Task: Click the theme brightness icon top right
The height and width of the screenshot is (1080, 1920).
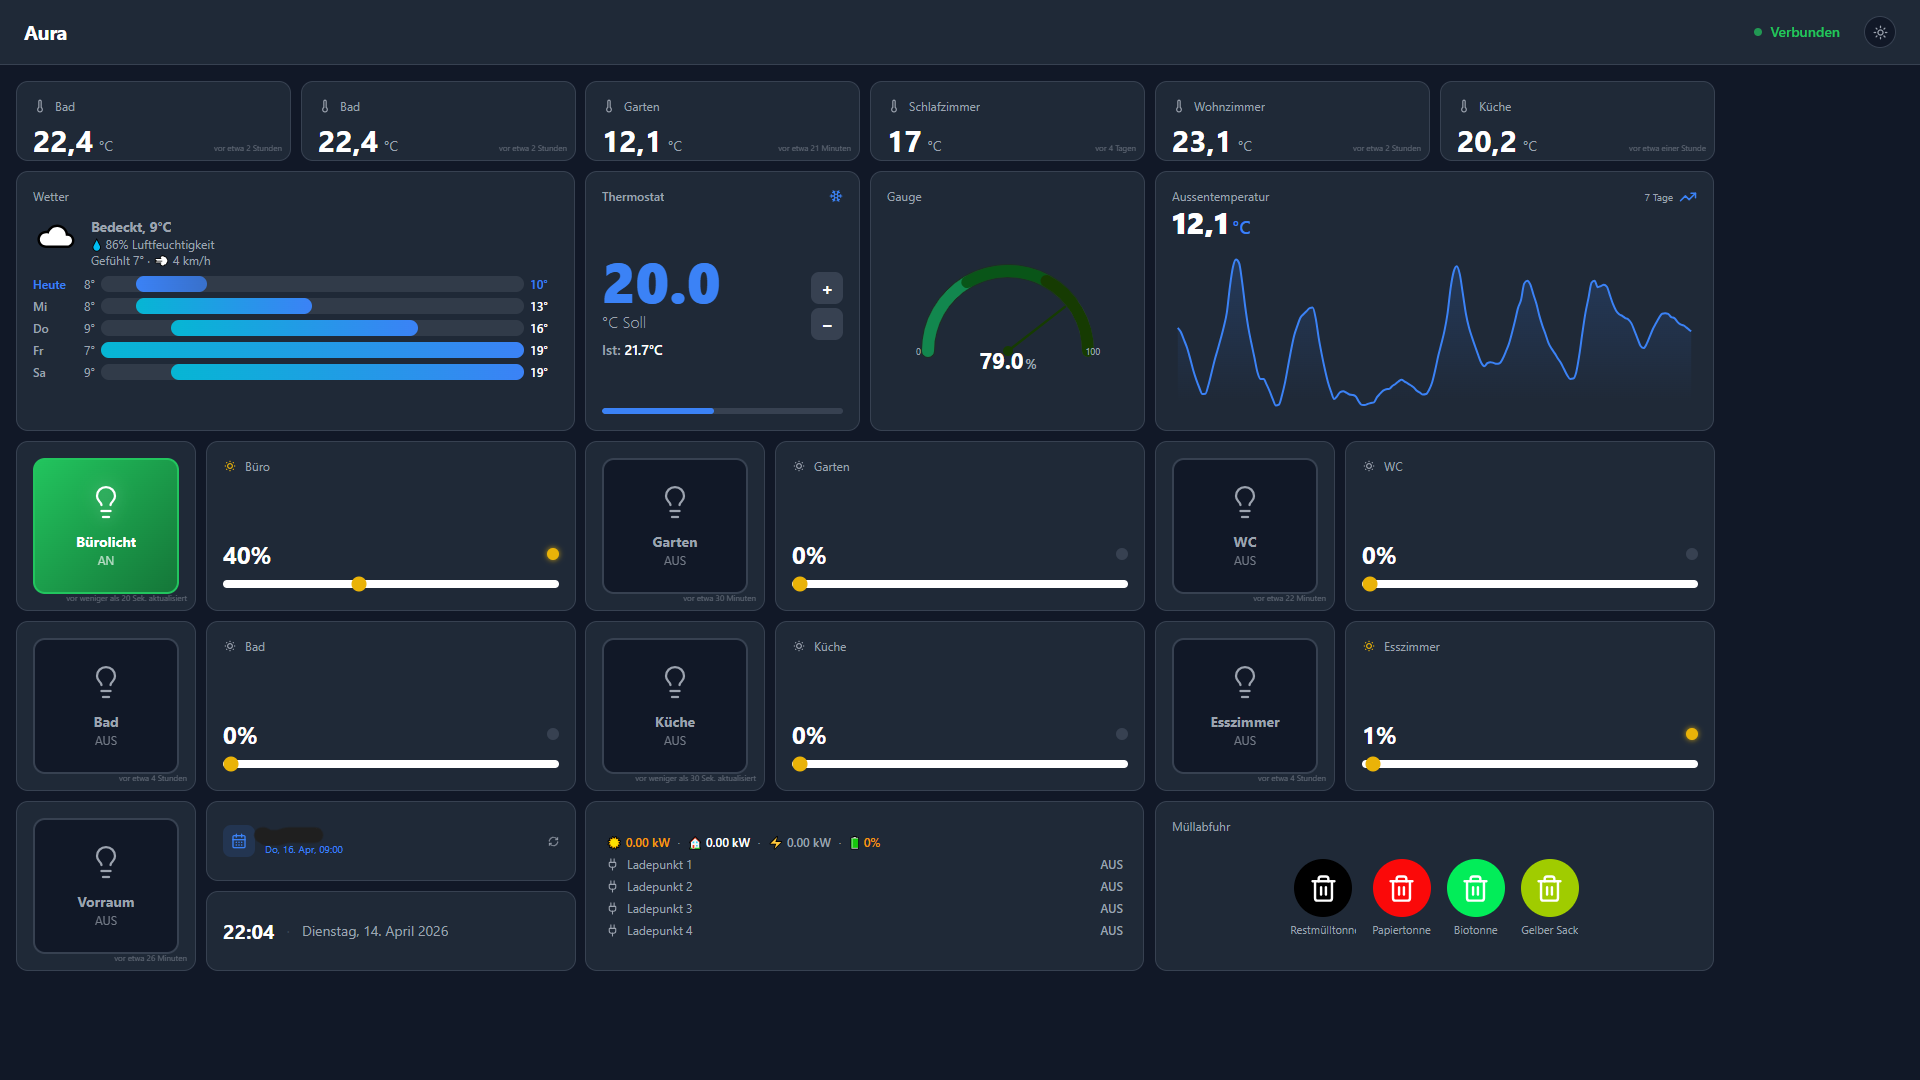Action: (1880, 33)
